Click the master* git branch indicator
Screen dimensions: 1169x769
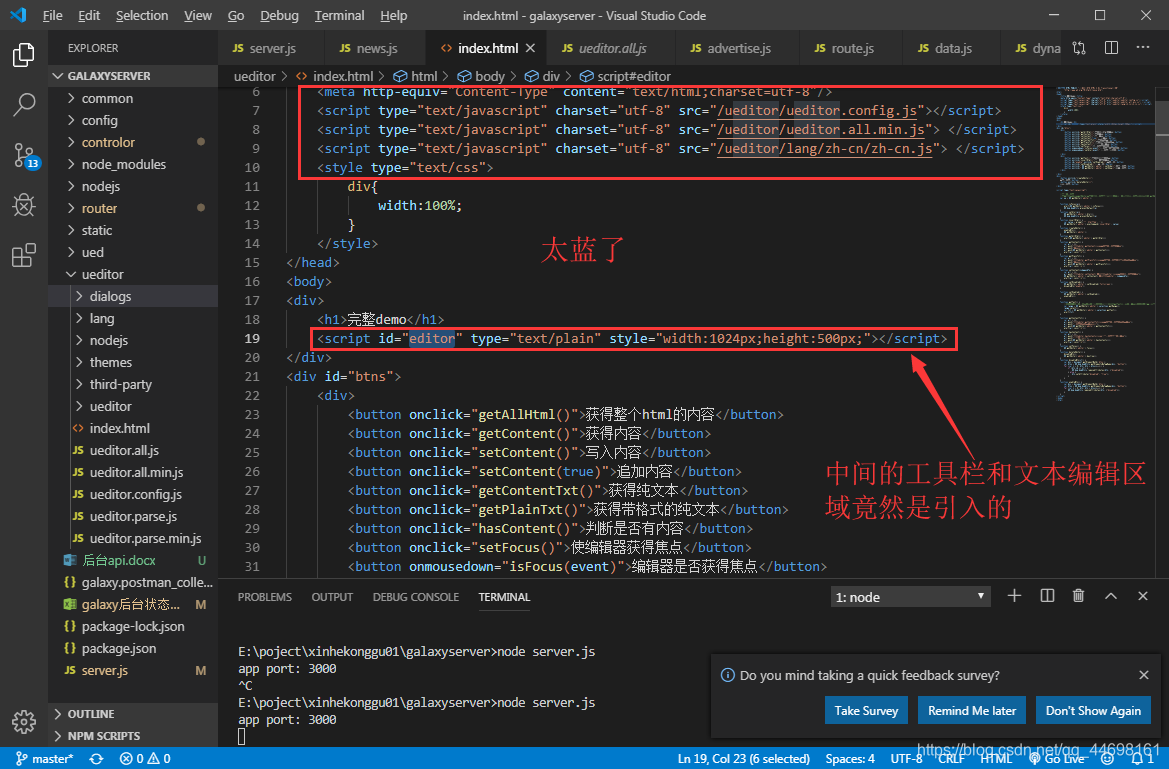point(45,759)
